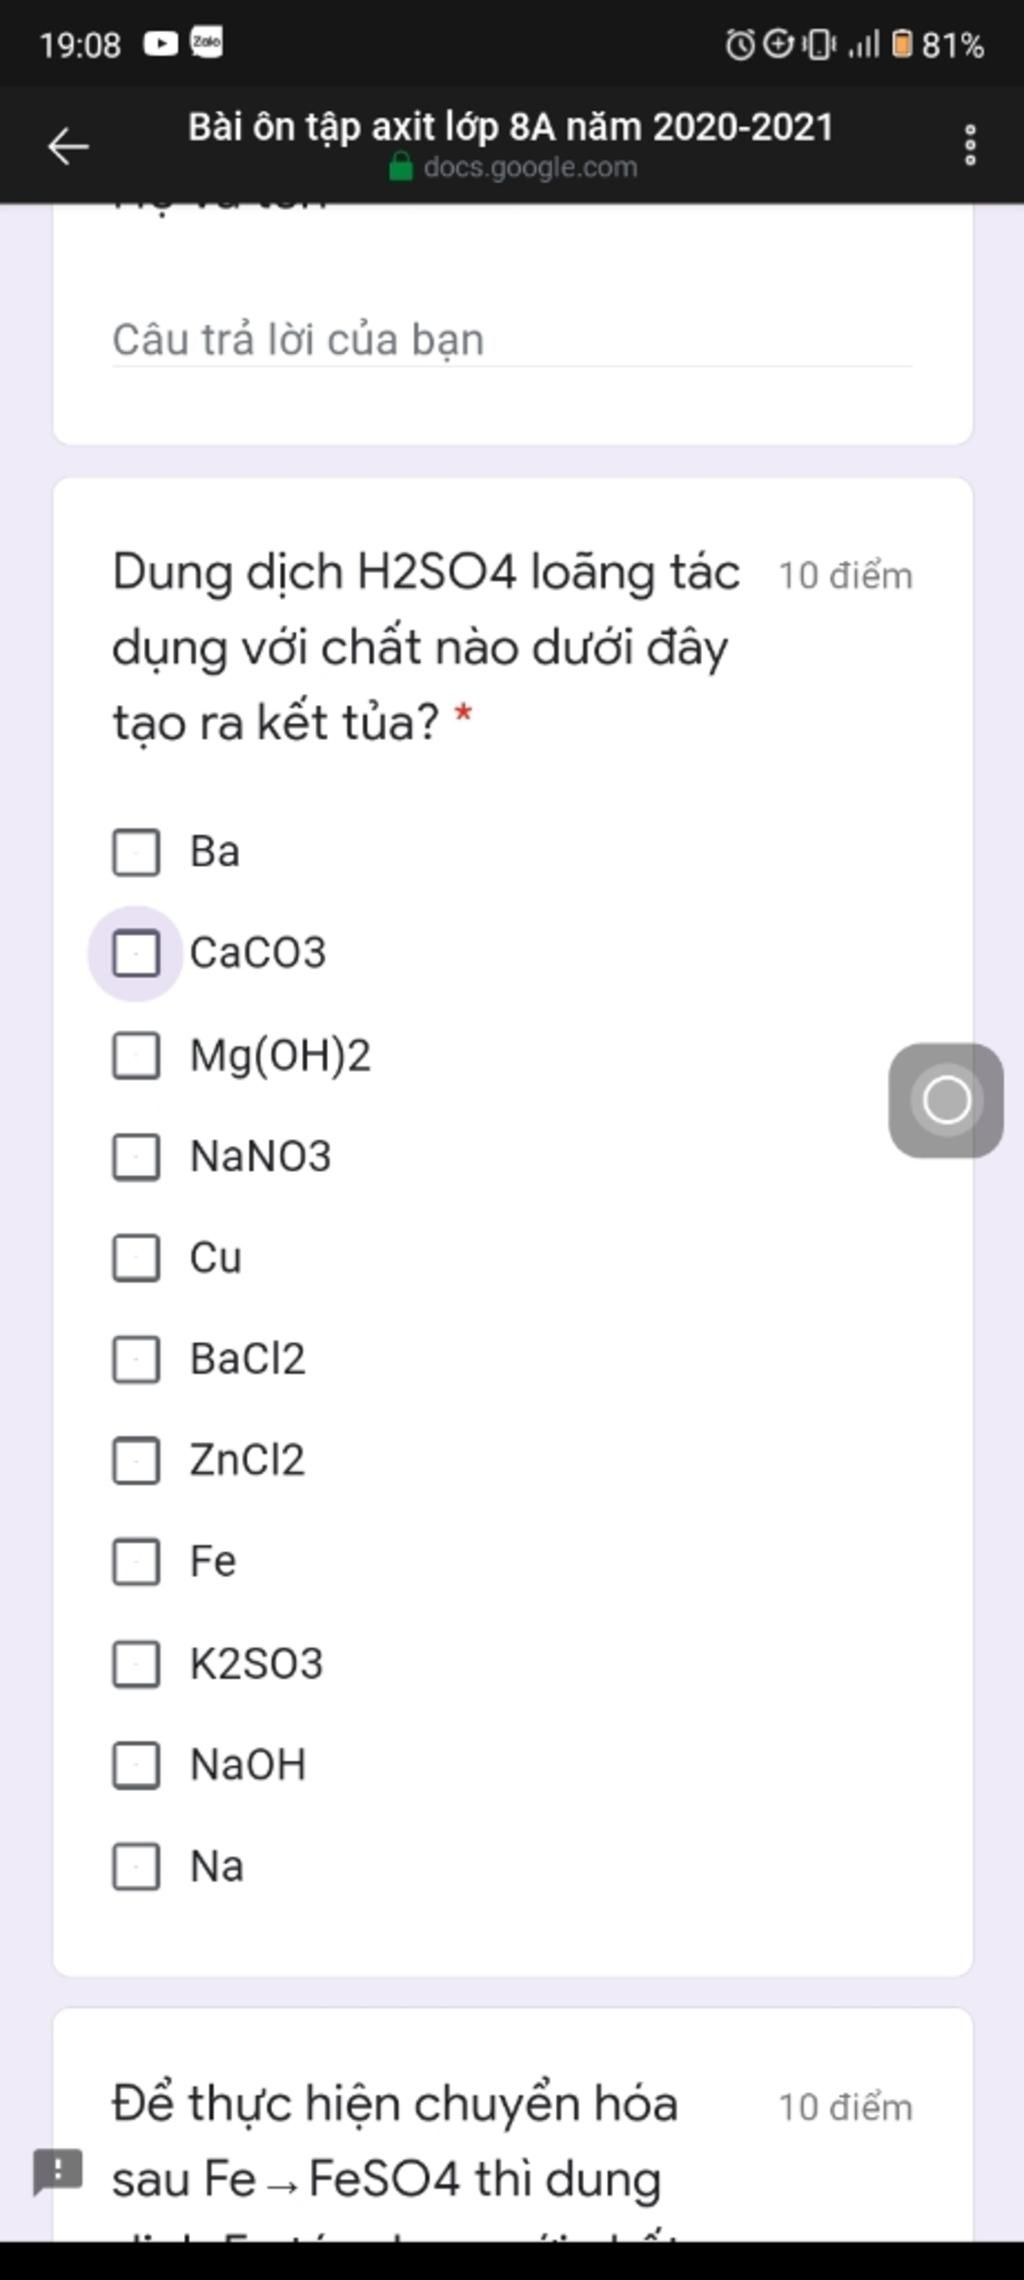Check the Ba checkbox
The height and width of the screenshot is (2280, 1024).
coord(136,852)
